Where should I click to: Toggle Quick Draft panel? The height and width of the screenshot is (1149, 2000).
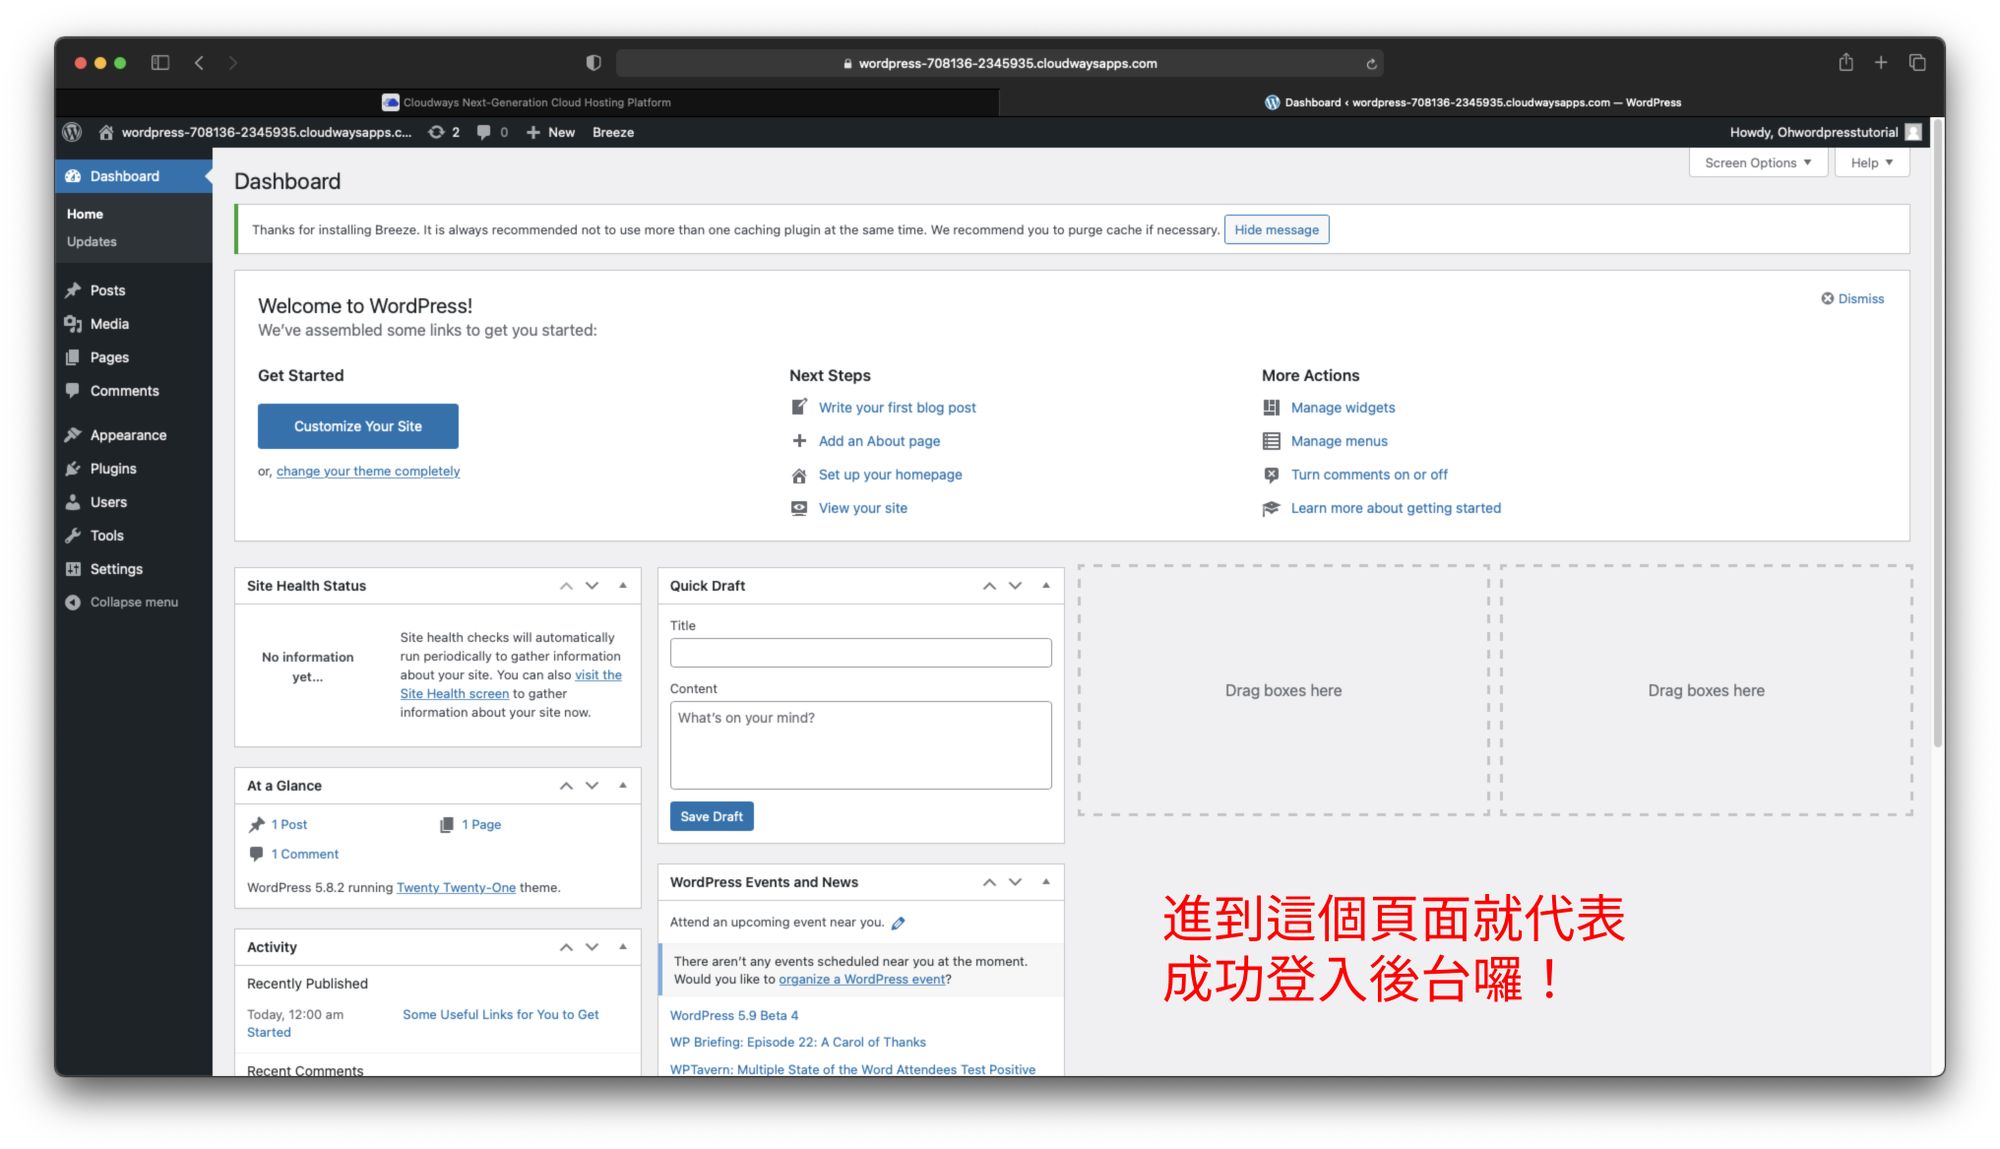click(1046, 586)
